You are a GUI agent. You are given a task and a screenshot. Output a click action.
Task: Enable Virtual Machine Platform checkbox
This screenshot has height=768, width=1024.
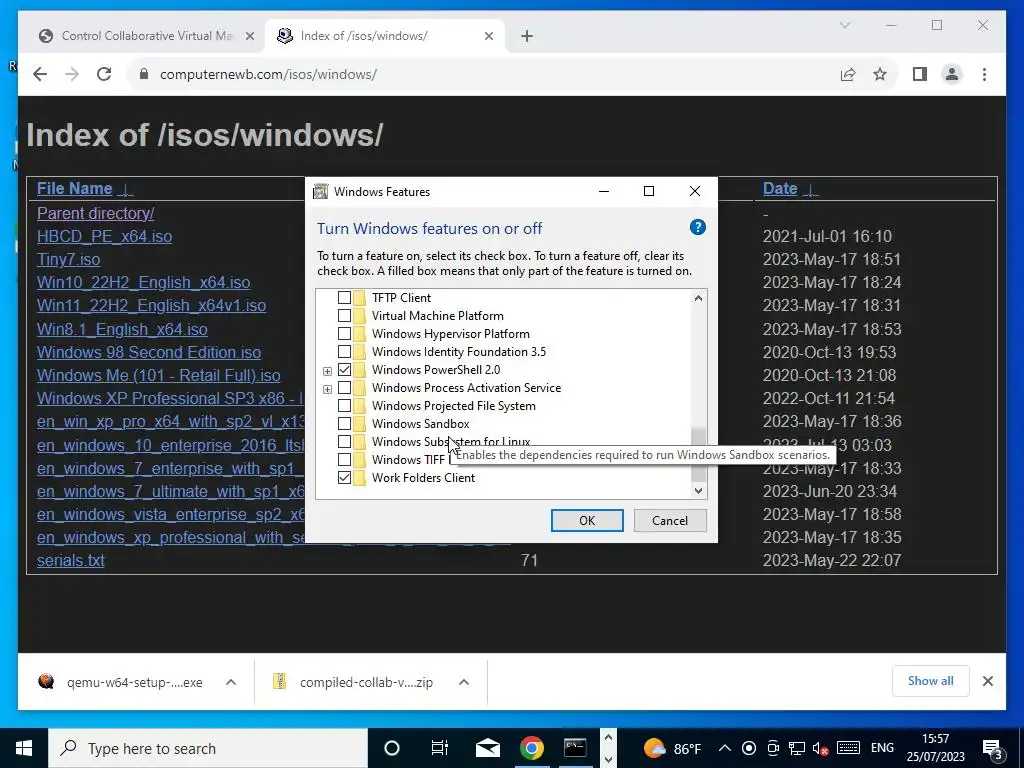point(344,315)
